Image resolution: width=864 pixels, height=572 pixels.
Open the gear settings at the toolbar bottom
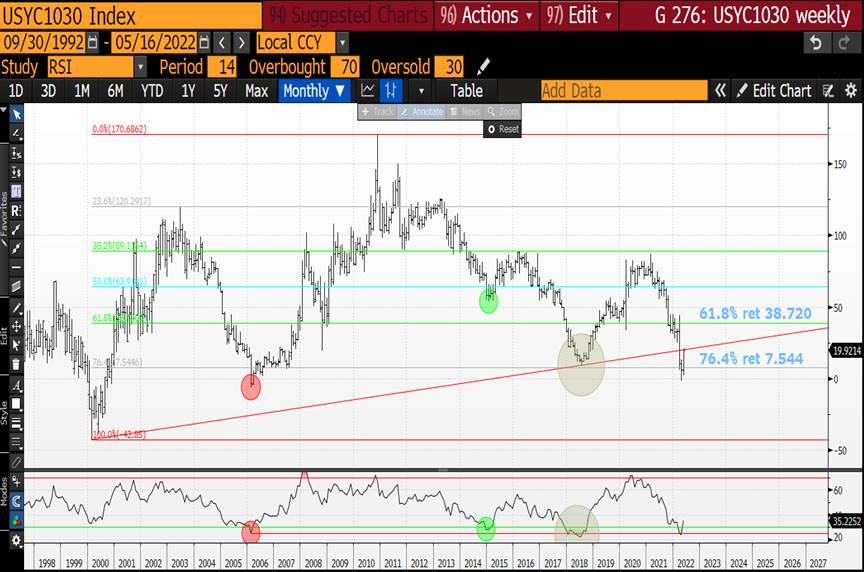coord(17,541)
